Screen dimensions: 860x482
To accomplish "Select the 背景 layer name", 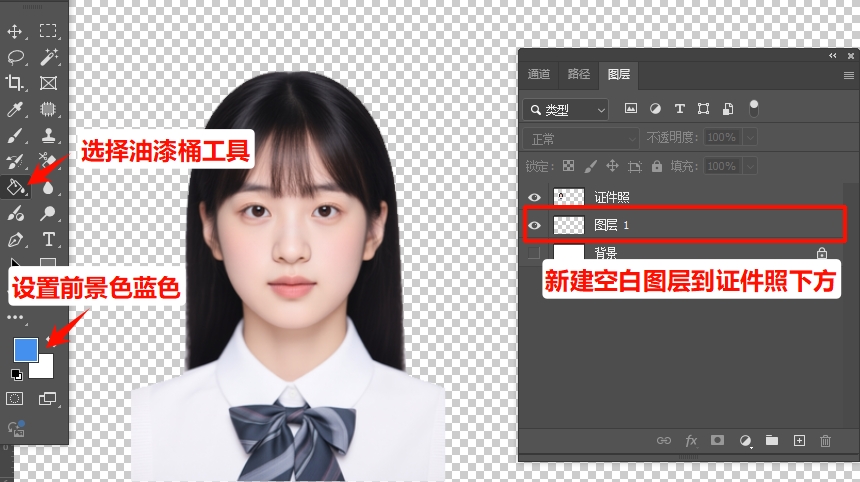I will click(x=606, y=253).
